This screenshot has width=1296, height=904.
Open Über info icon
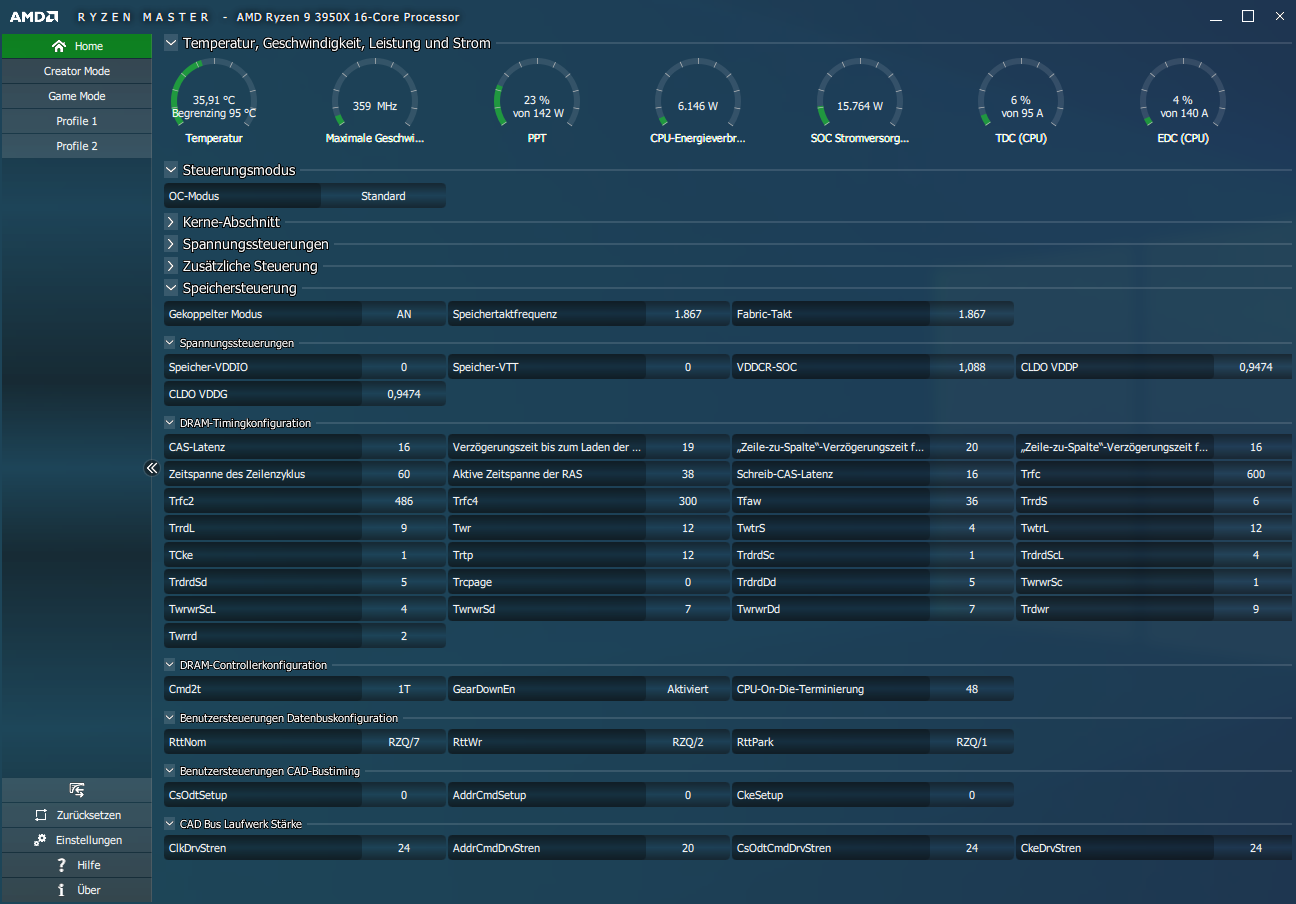(61, 890)
